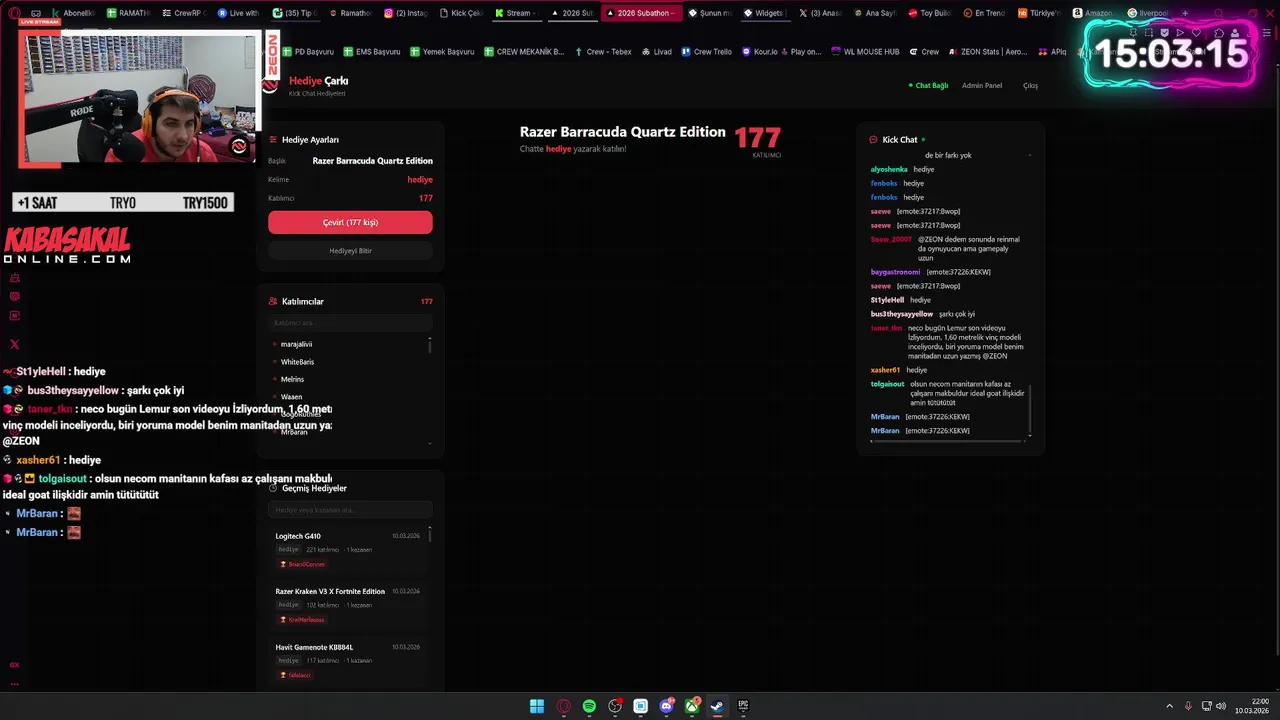
Task: Click the participants icon beside Katılımcılar
Action: 273,301
